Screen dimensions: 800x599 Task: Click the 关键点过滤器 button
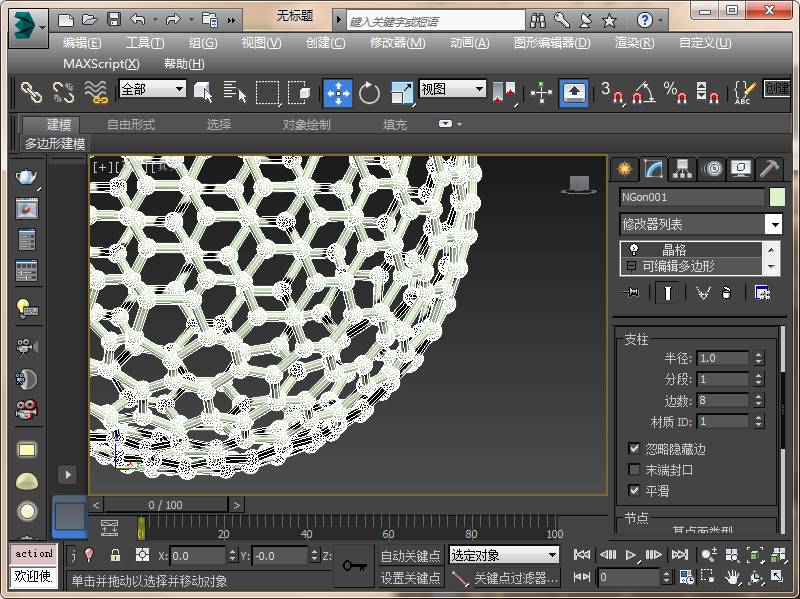coord(516,578)
